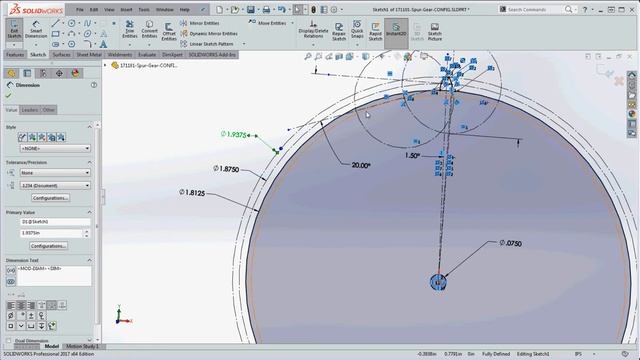Select the Trim Entities tool

(129, 29)
